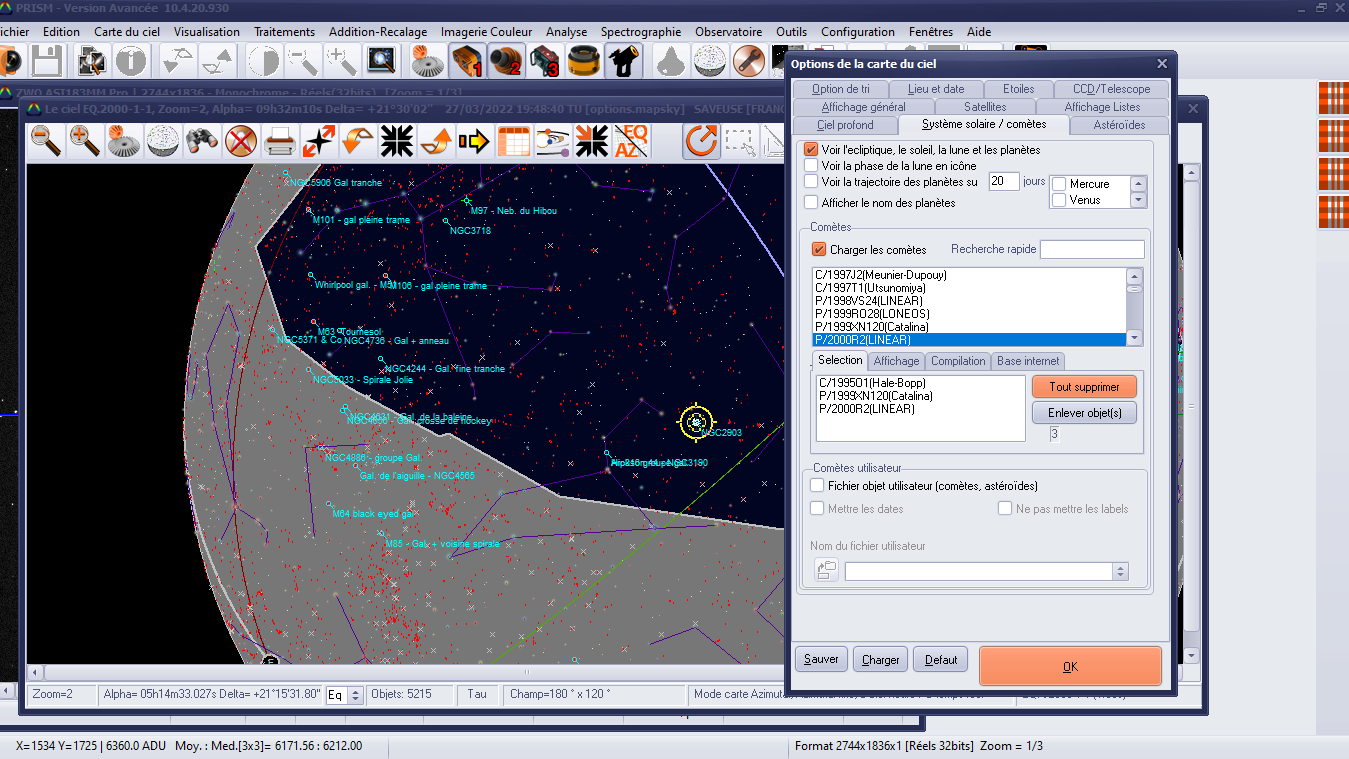Enable 'Voir la phase de la lune en icône'
The width and height of the screenshot is (1349, 759).
coord(811,166)
